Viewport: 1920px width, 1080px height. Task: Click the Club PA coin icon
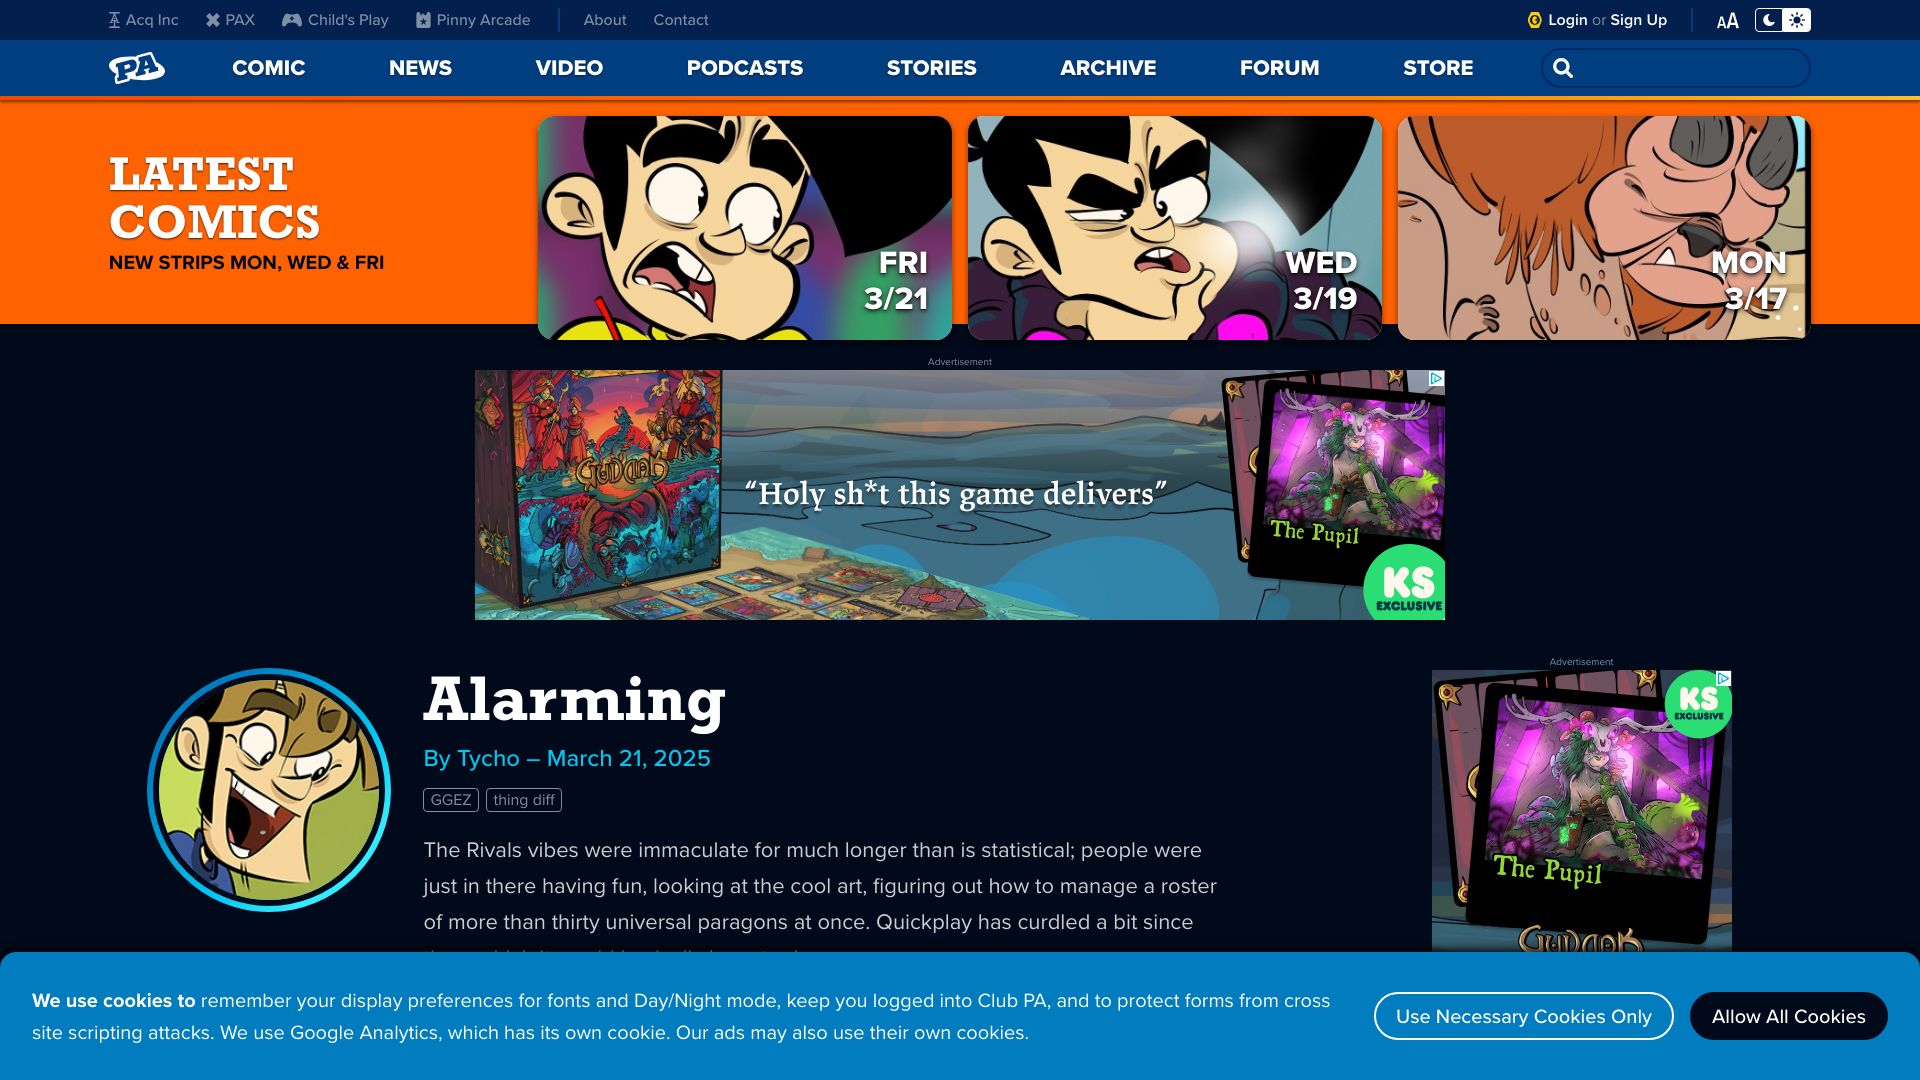(x=1535, y=20)
